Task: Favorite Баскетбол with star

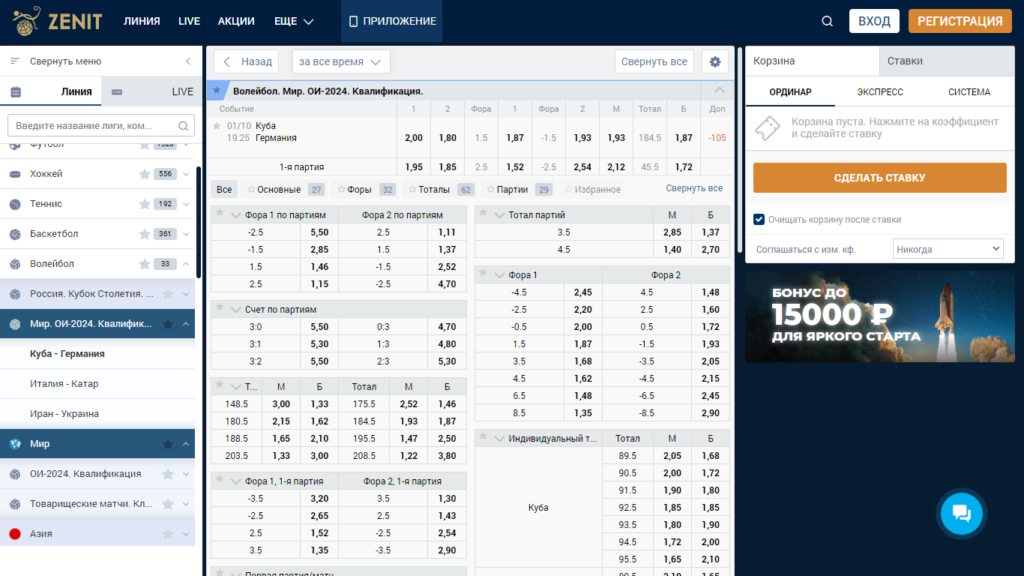Action: point(144,234)
